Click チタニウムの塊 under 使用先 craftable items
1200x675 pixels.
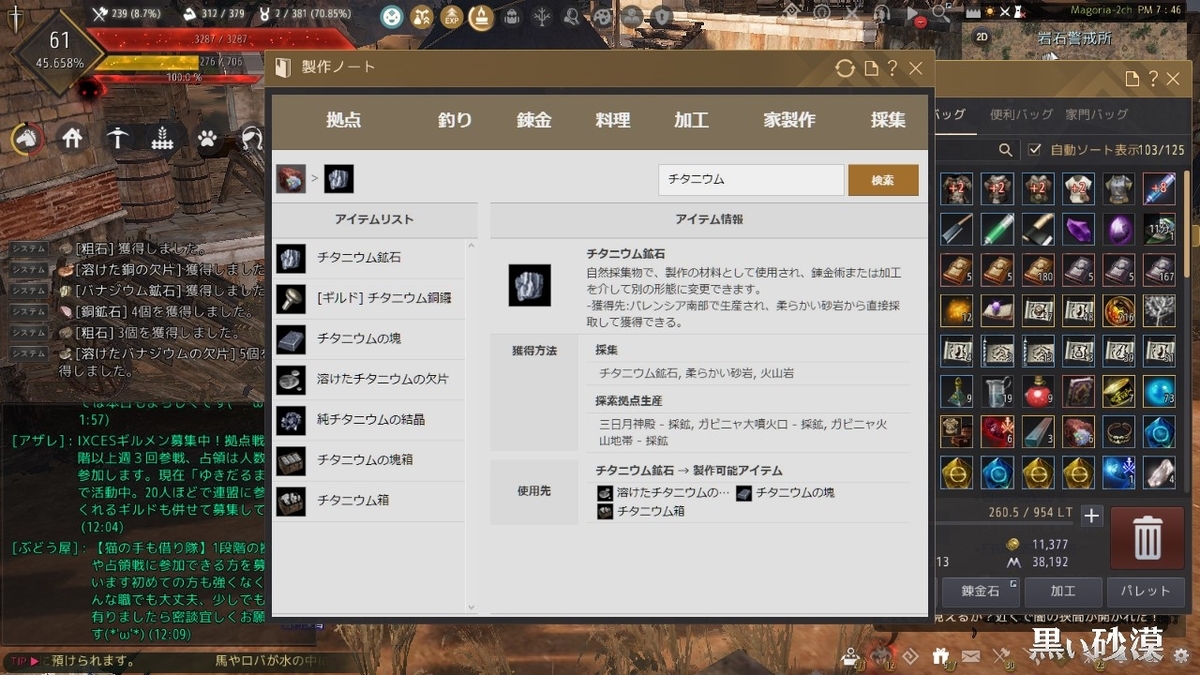[x=786, y=492]
